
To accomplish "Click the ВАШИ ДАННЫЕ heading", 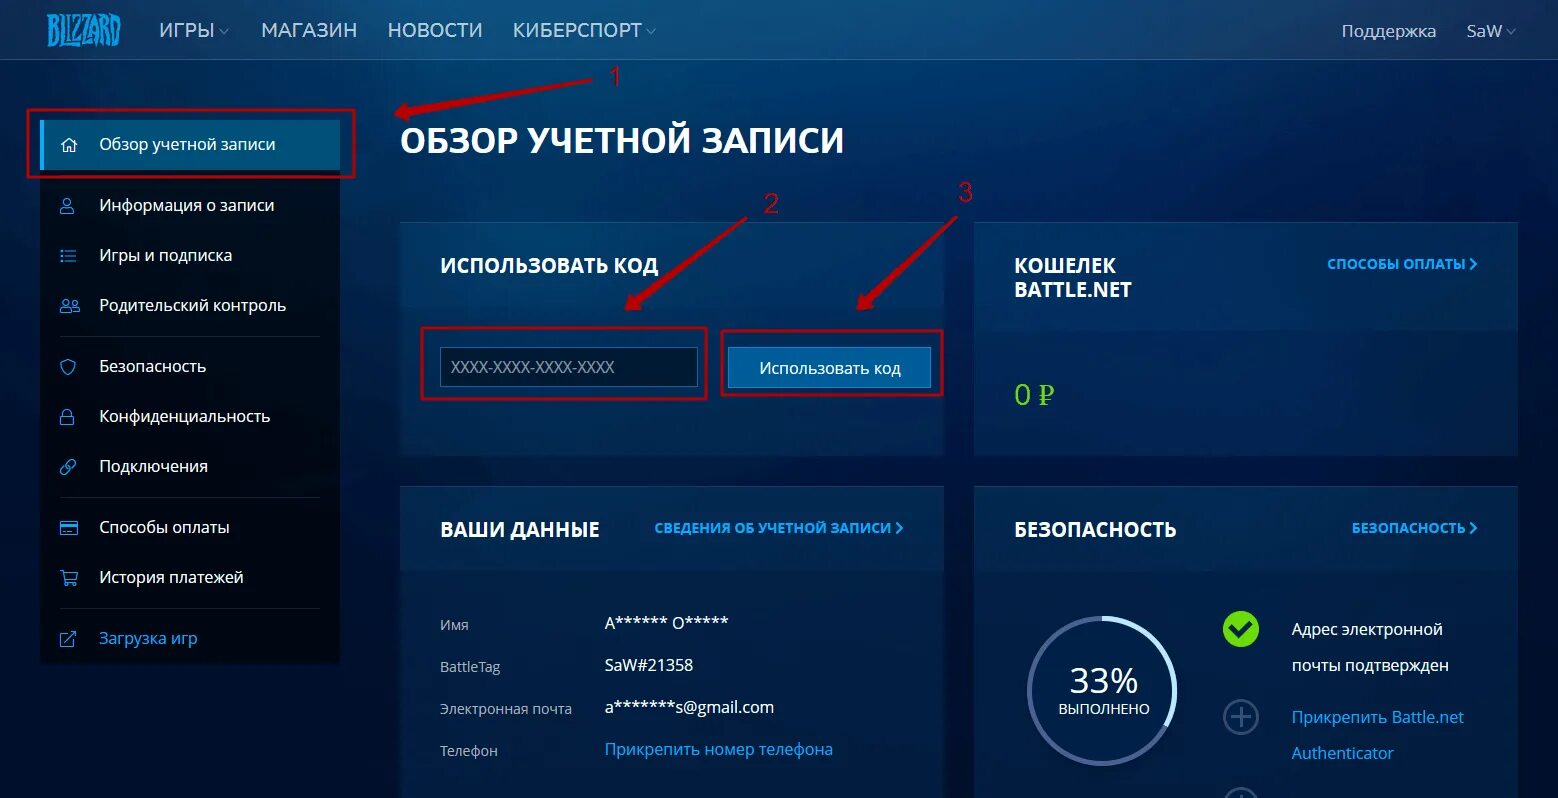I will click(520, 530).
